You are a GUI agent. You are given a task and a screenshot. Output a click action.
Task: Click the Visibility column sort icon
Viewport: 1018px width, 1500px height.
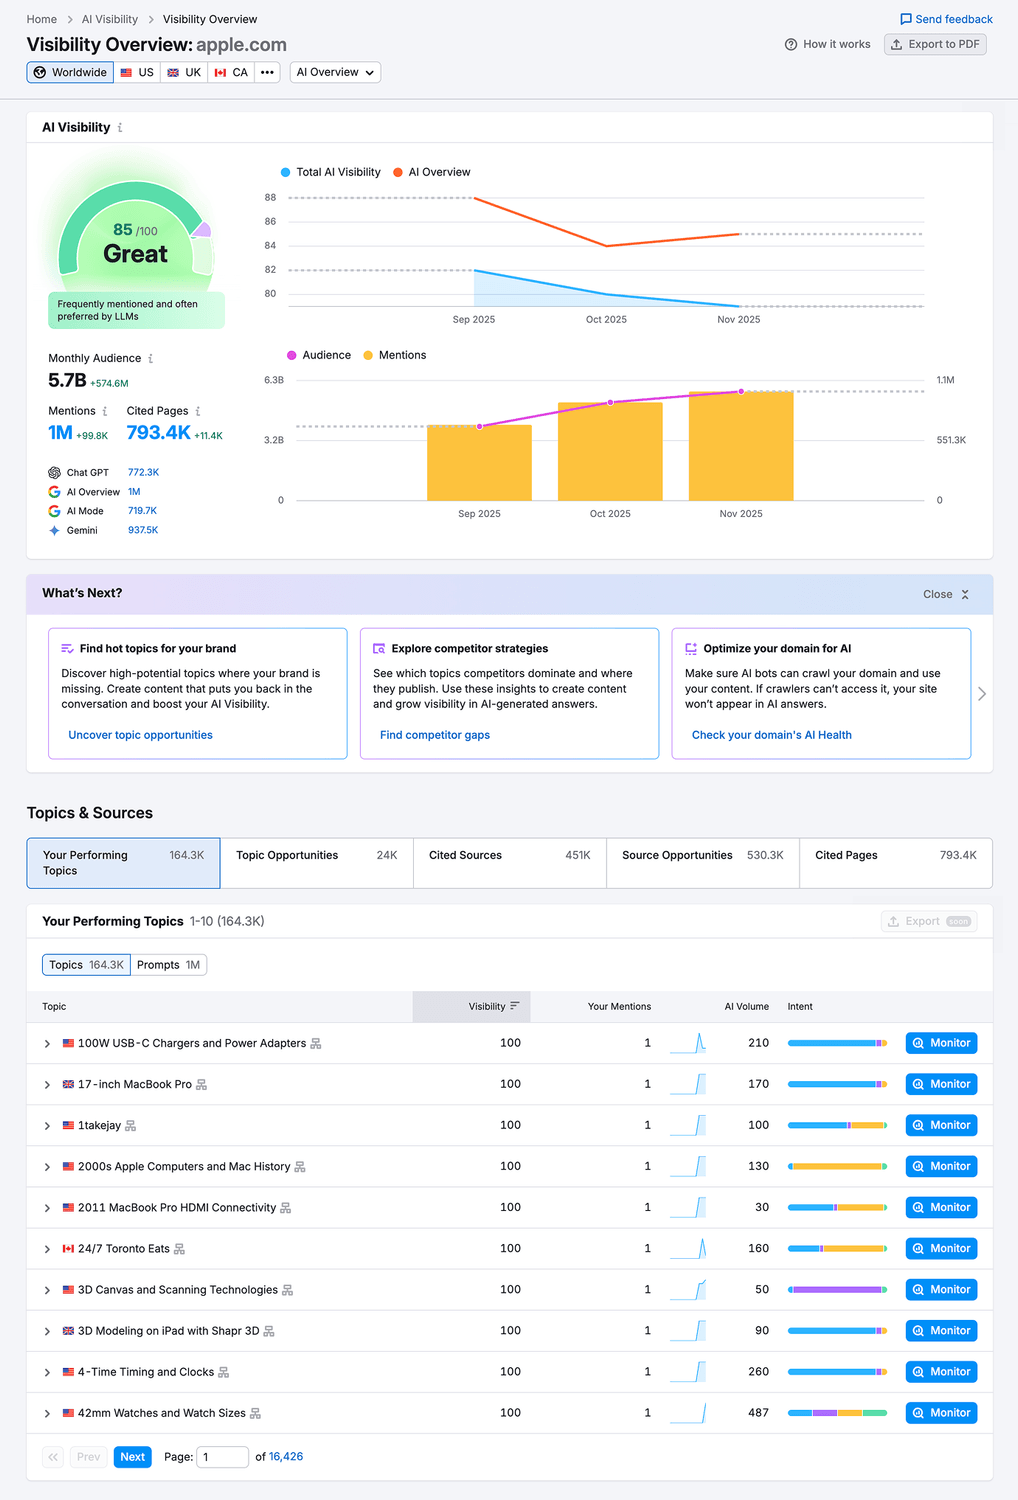(514, 1006)
